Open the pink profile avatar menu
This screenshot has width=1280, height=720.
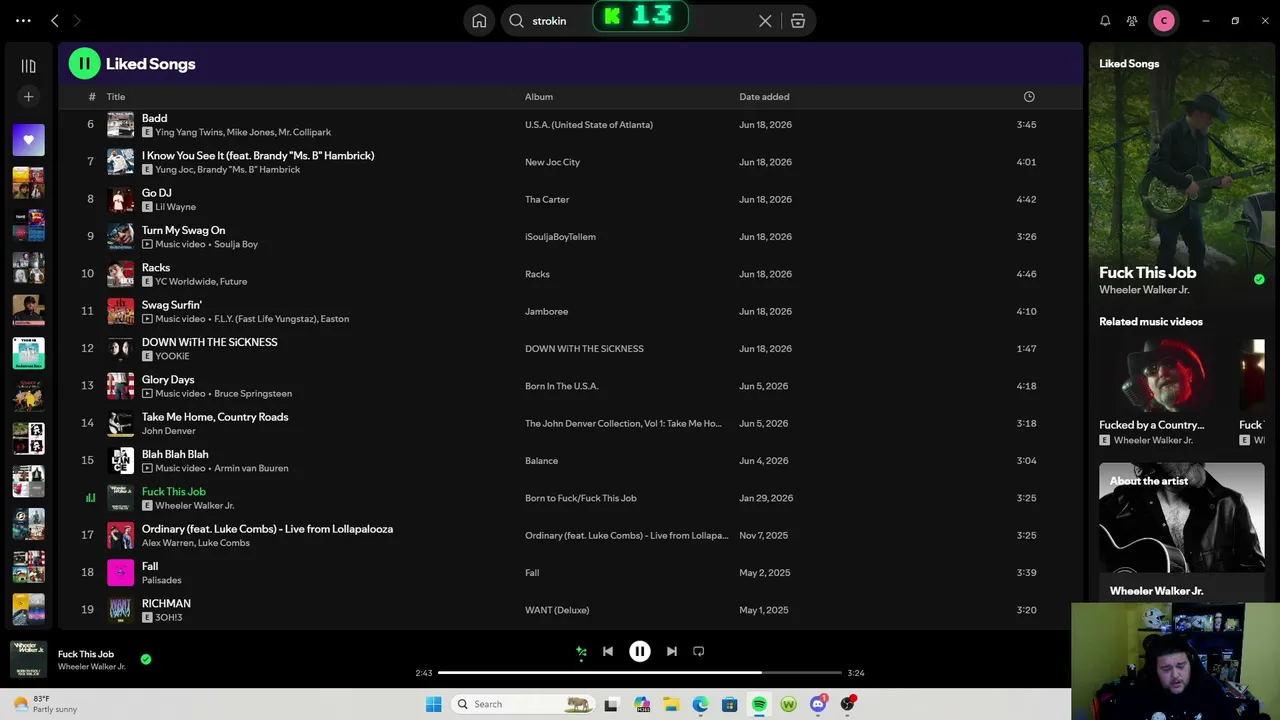click(x=1164, y=20)
